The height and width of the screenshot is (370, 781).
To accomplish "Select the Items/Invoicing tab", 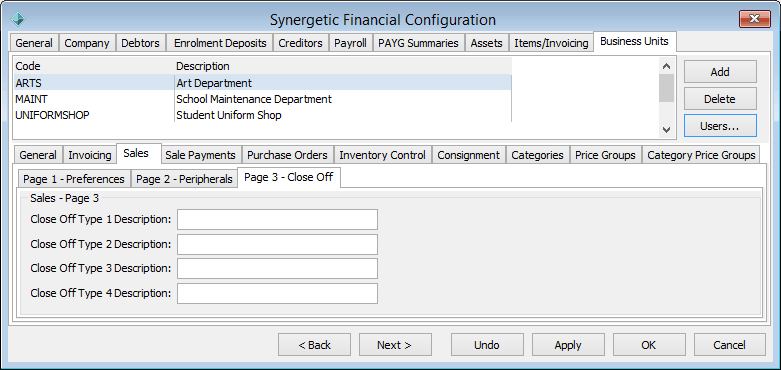I will click(x=551, y=43).
